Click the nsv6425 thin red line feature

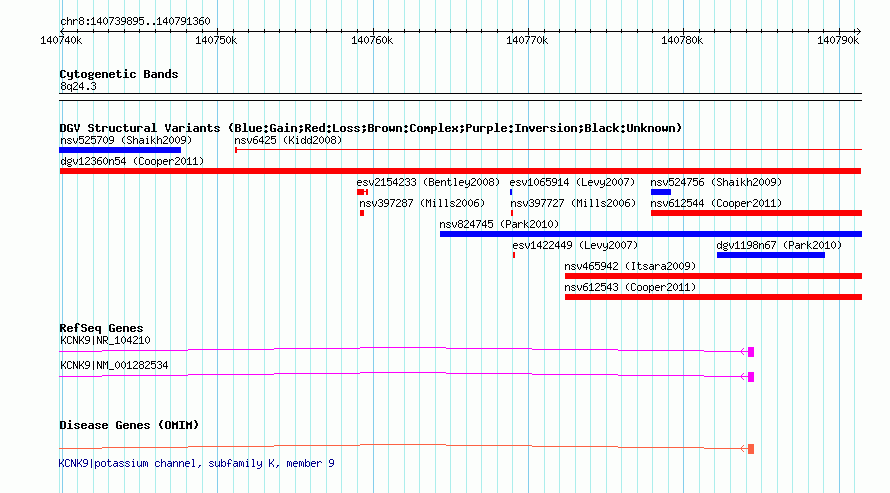[548, 150]
